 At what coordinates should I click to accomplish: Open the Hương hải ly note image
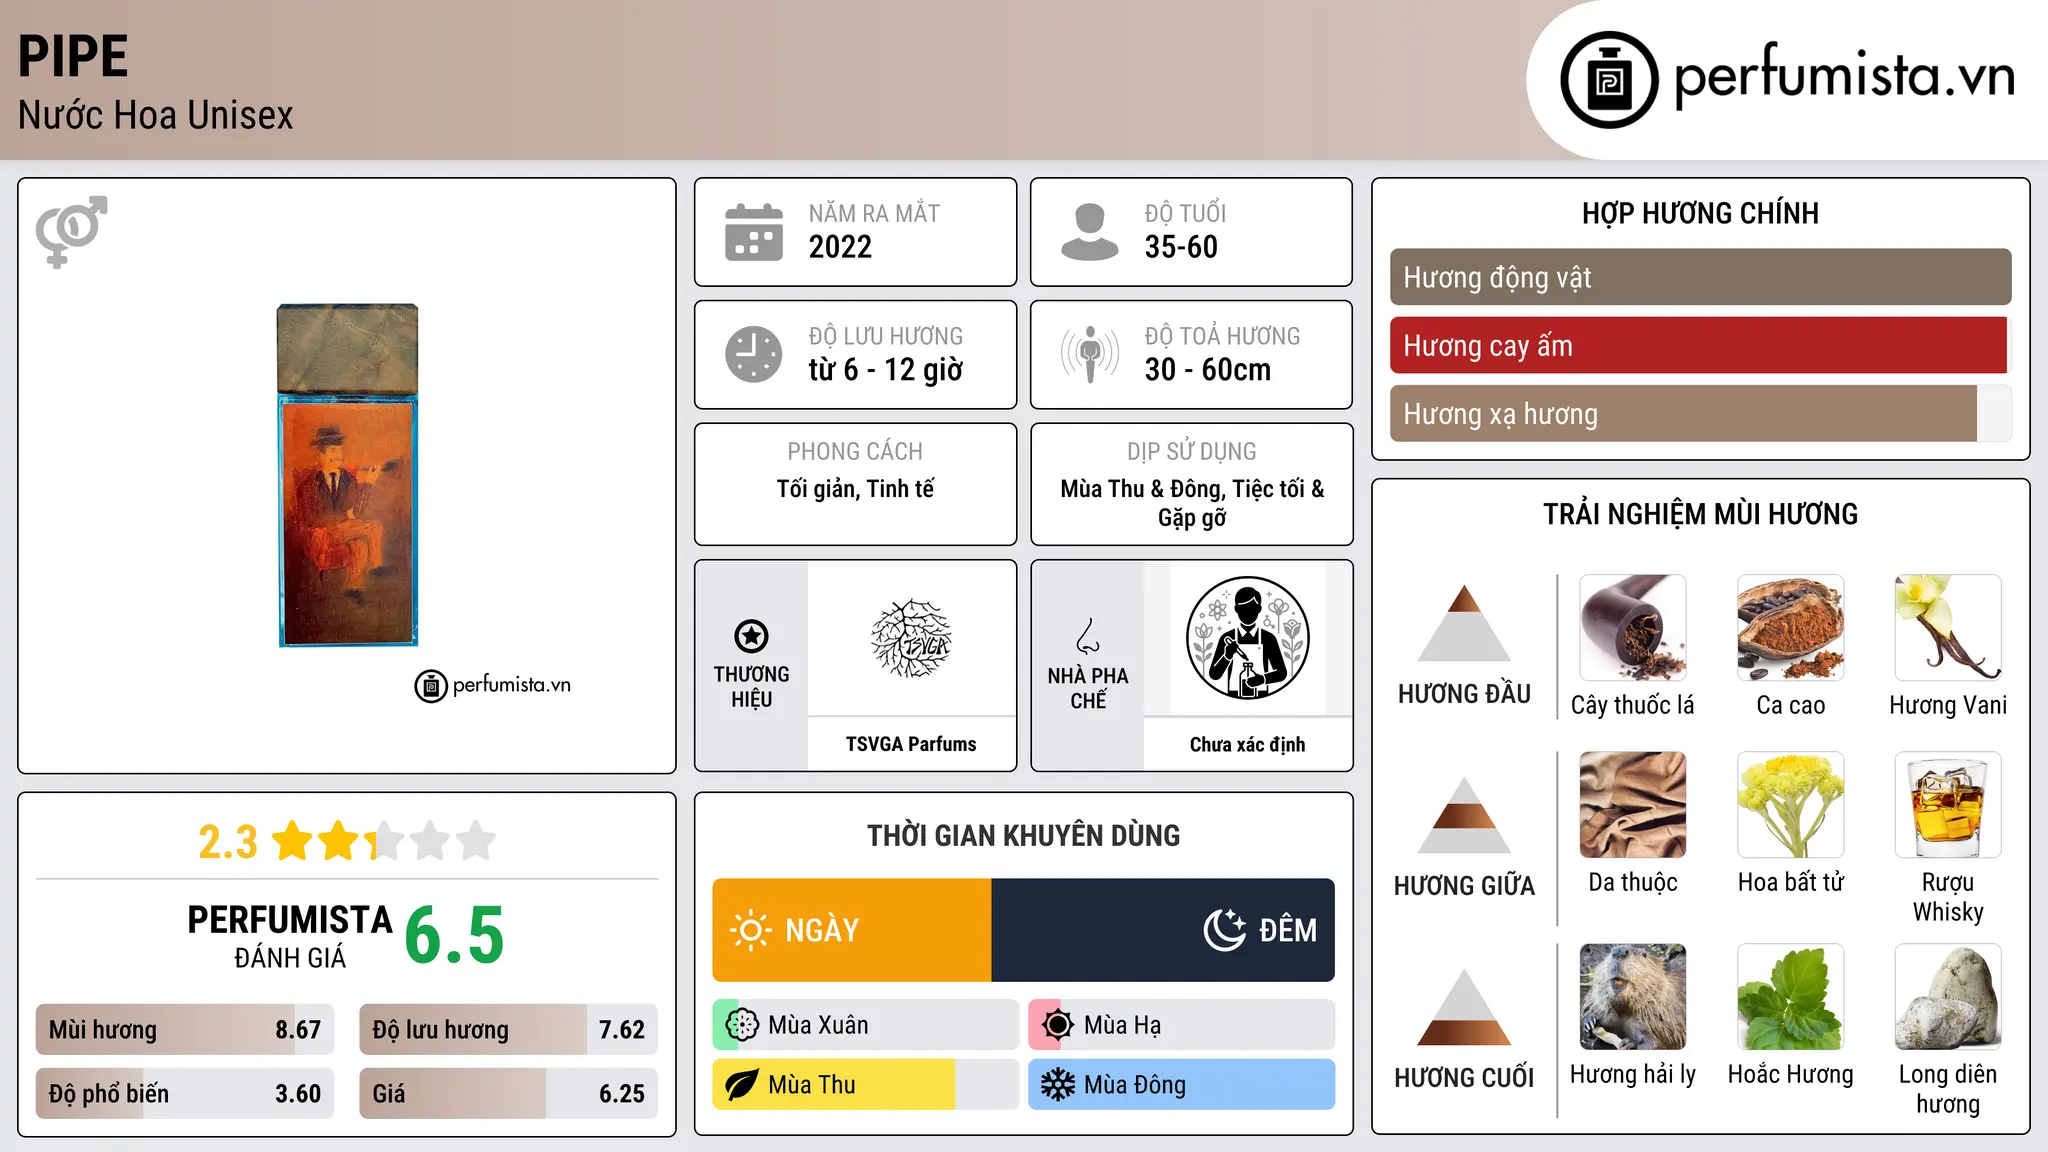click(1633, 997)
